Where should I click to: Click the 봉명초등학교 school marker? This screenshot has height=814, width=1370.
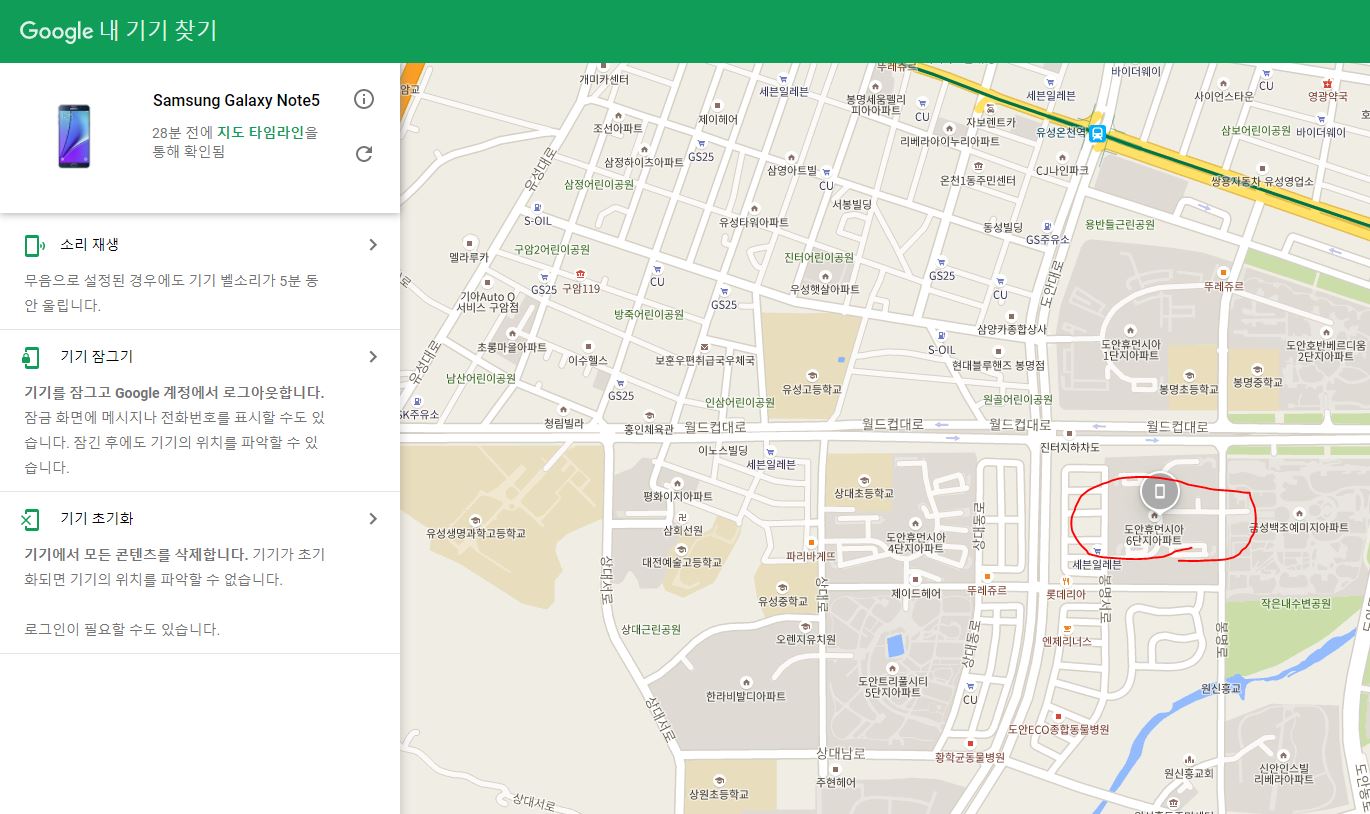1188,374
